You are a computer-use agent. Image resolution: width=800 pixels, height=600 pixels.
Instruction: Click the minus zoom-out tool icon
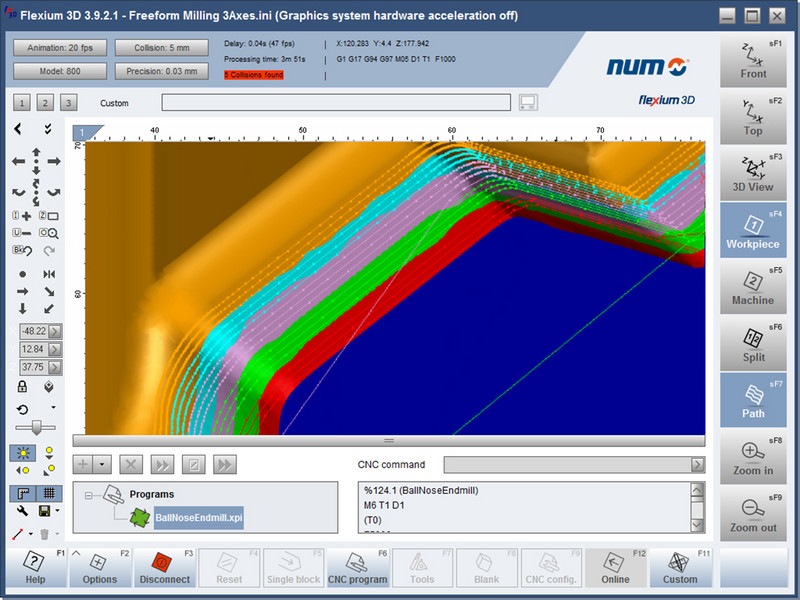click(x=22, y=233)
